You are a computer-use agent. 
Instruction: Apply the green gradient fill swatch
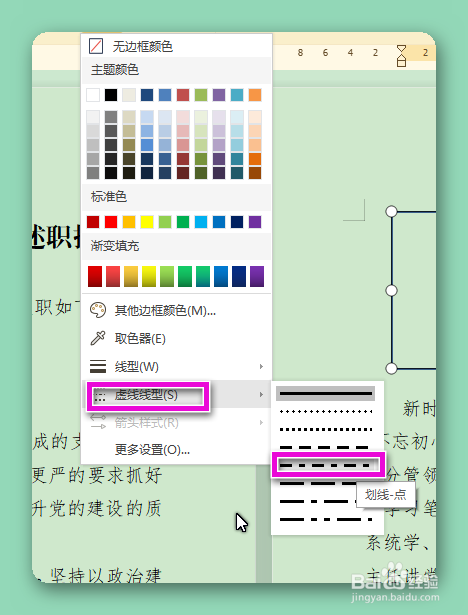click(185, 276)
